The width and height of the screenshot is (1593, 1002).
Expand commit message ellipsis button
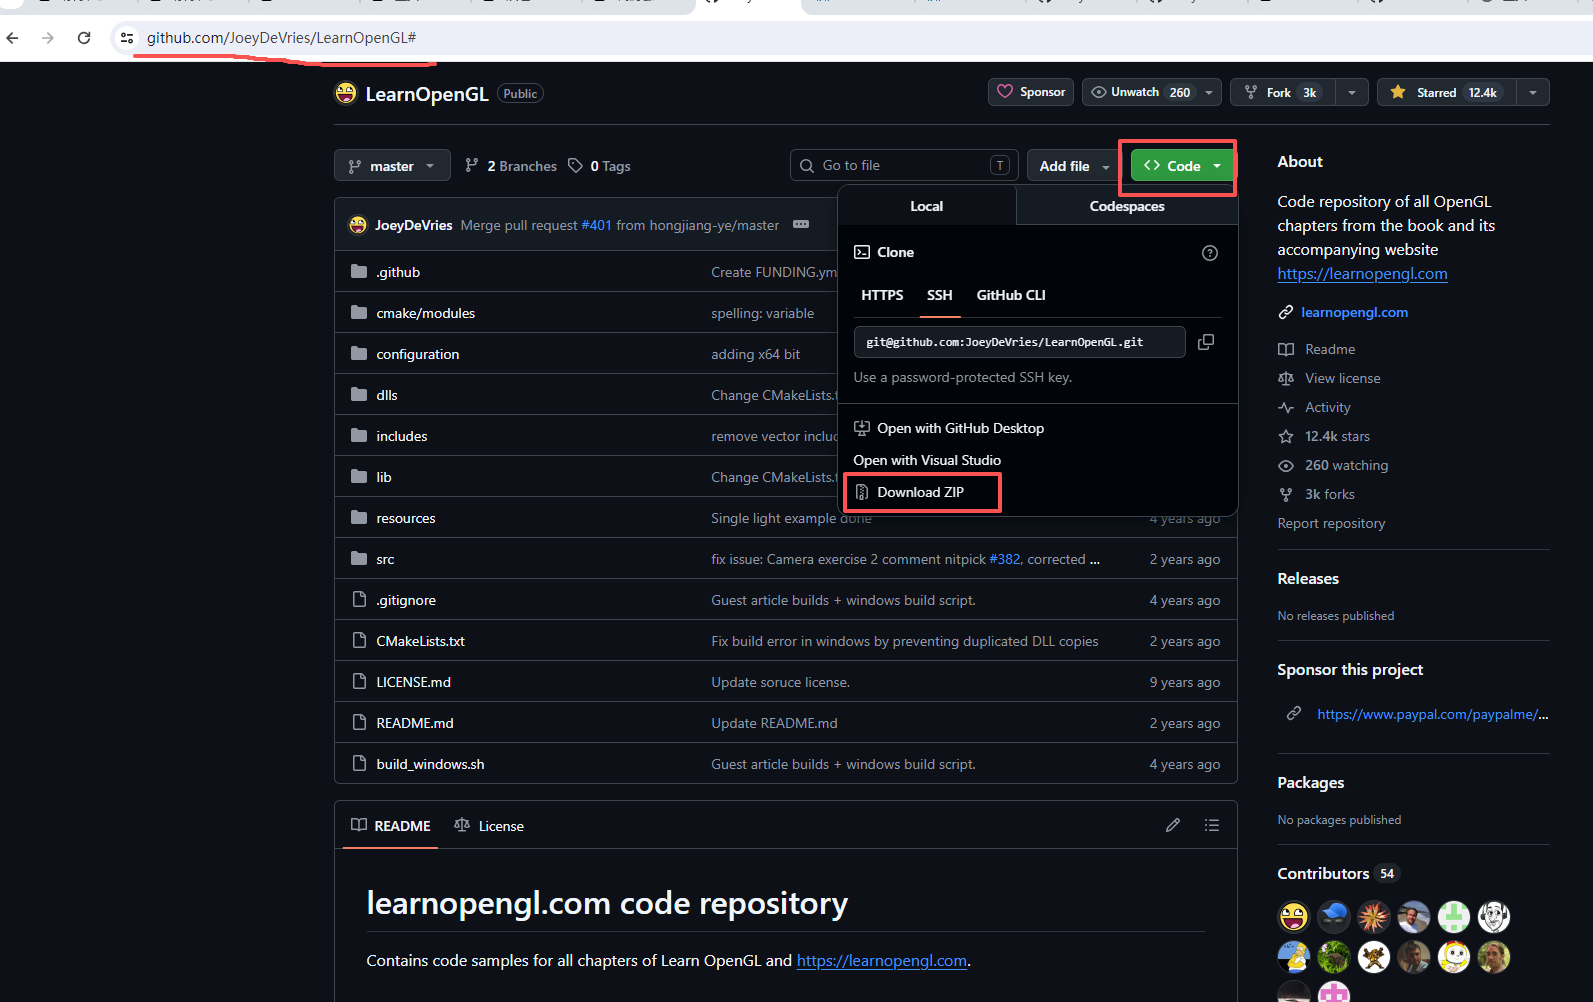[x=801, y=225]
